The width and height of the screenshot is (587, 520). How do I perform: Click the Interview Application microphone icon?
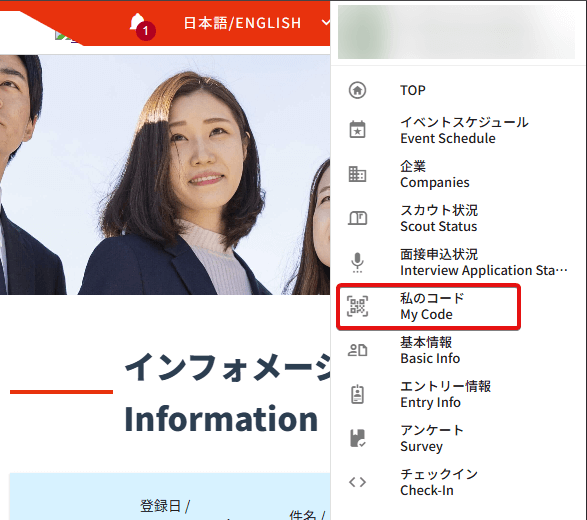[358, 262]
